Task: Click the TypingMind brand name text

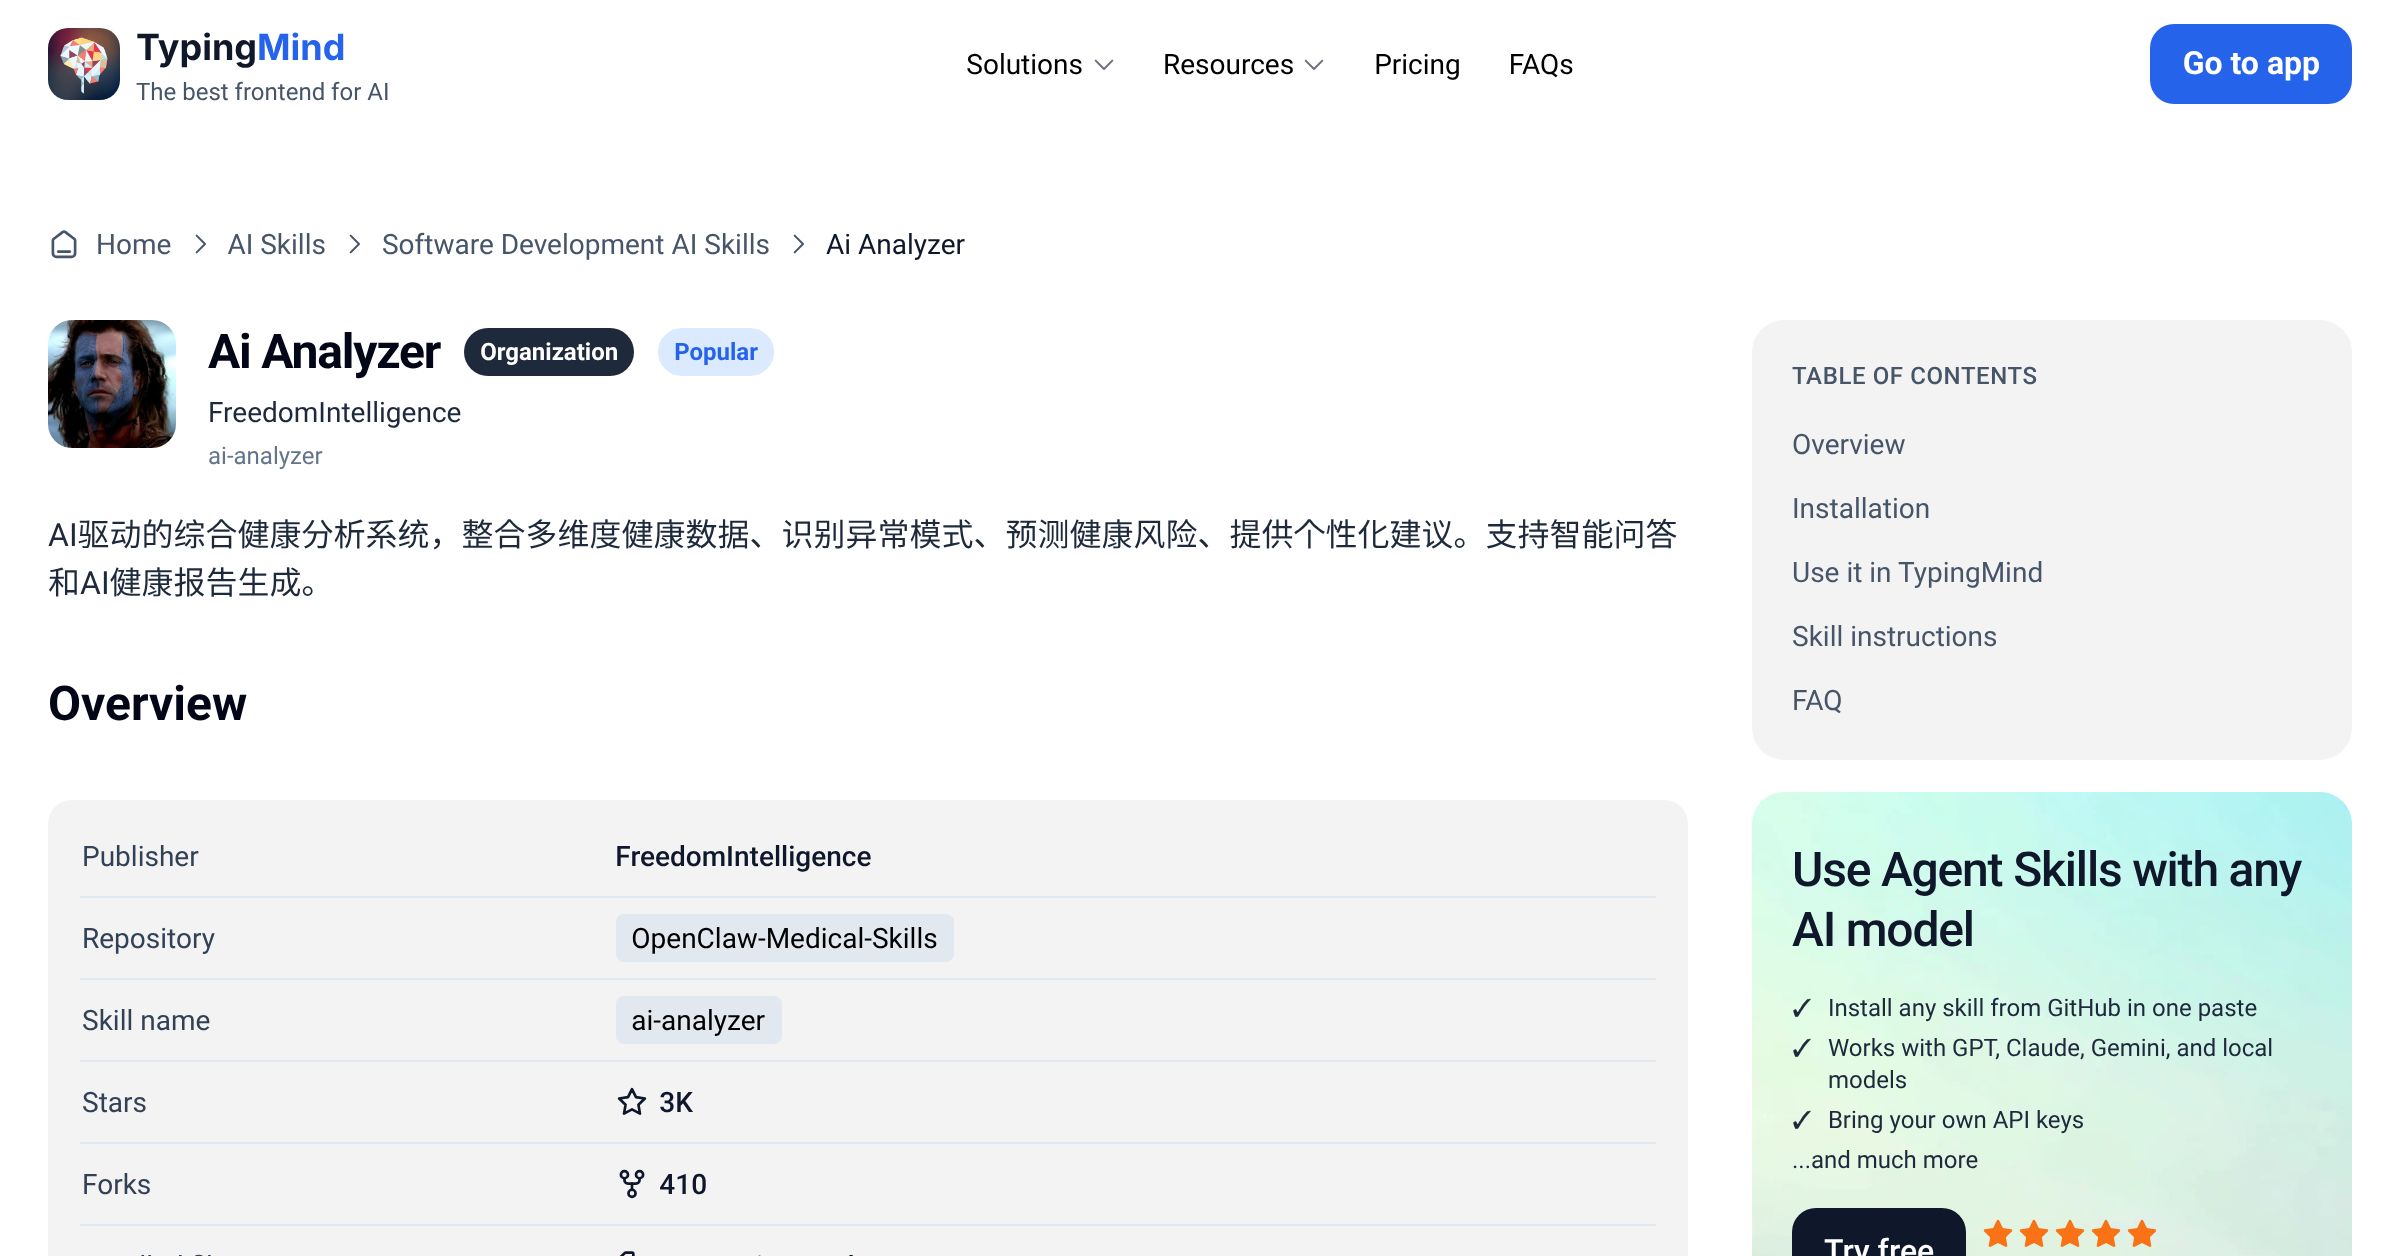Action: click(240, 47)
